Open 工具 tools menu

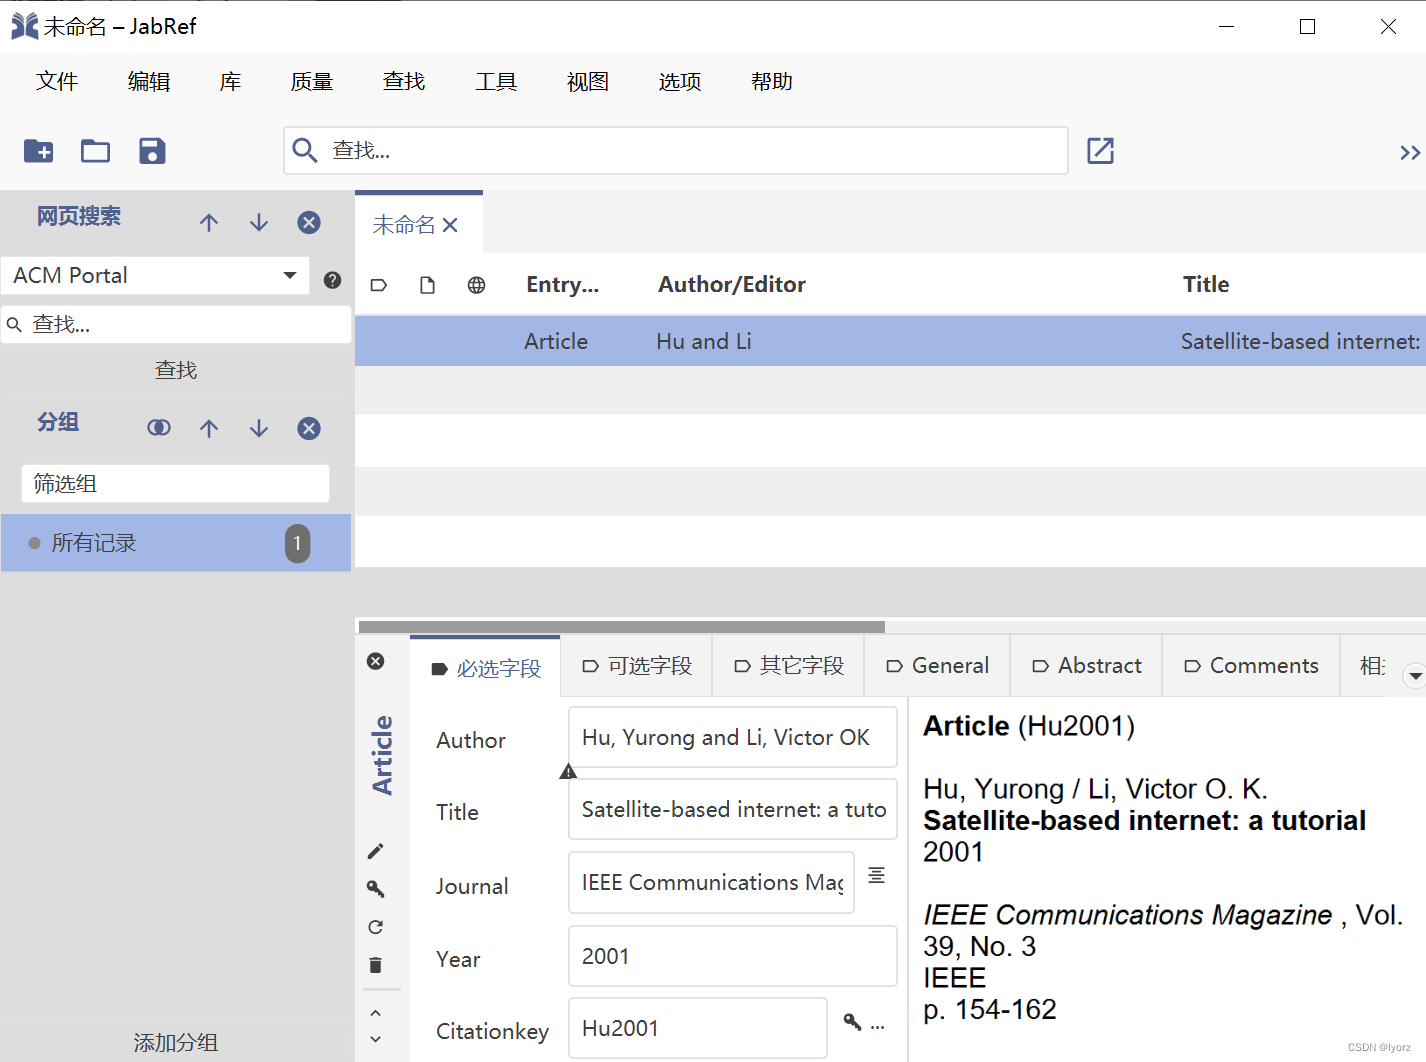tap(496, 81)
